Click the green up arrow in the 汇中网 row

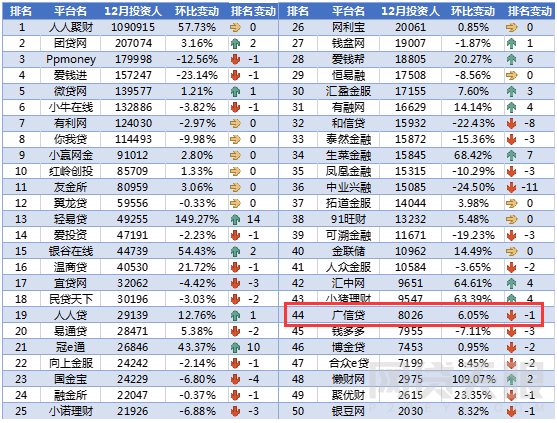(512, 283)
